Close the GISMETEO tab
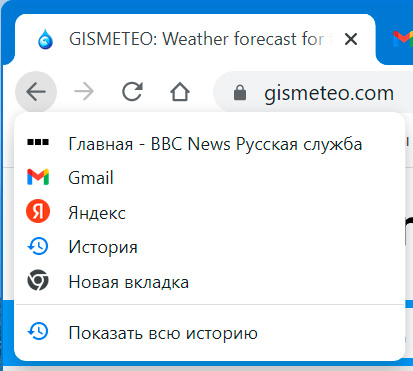 (x=351, y=39)
